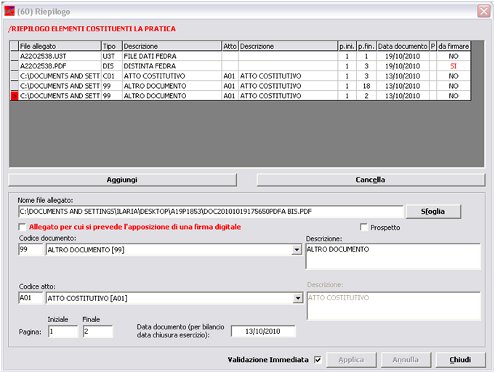Click the red row selector of last row
The height and width of the screenshot is (373, 495).
(14, 96)
